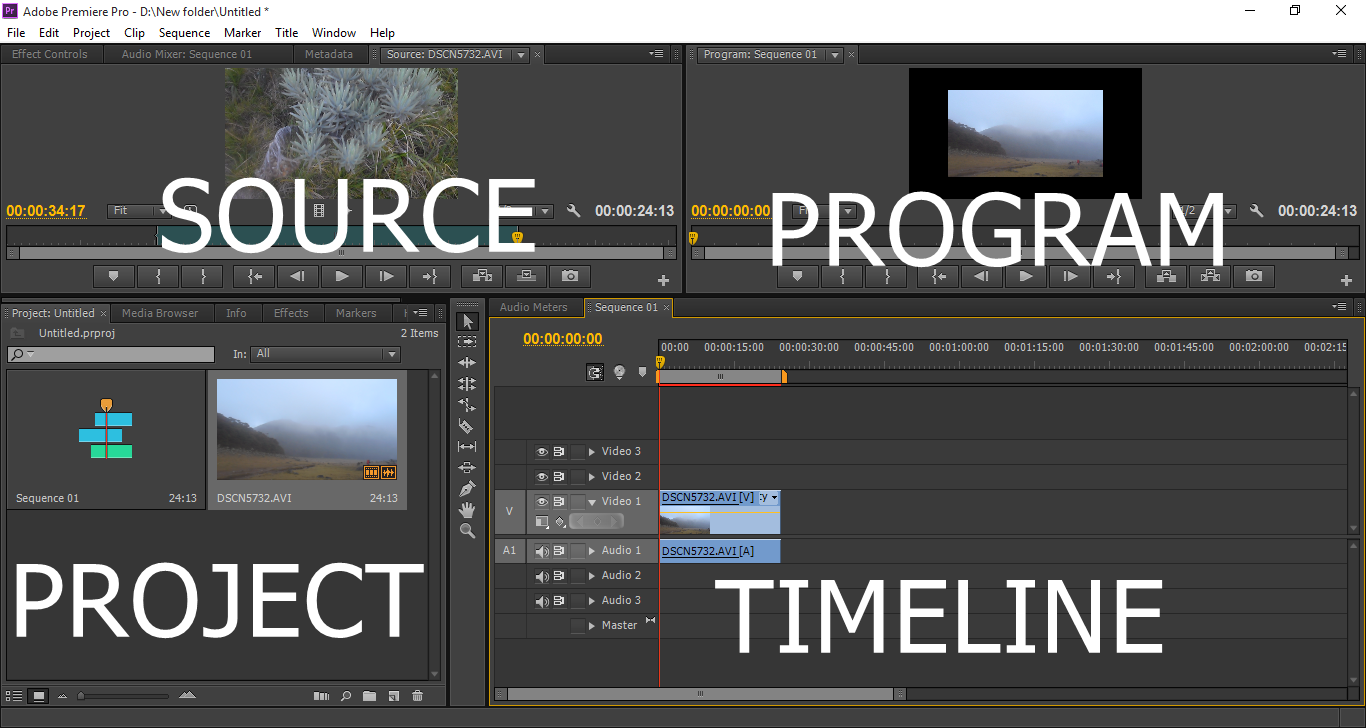Click the New Bin folder icon in Project panel

(x=370, y=696)
